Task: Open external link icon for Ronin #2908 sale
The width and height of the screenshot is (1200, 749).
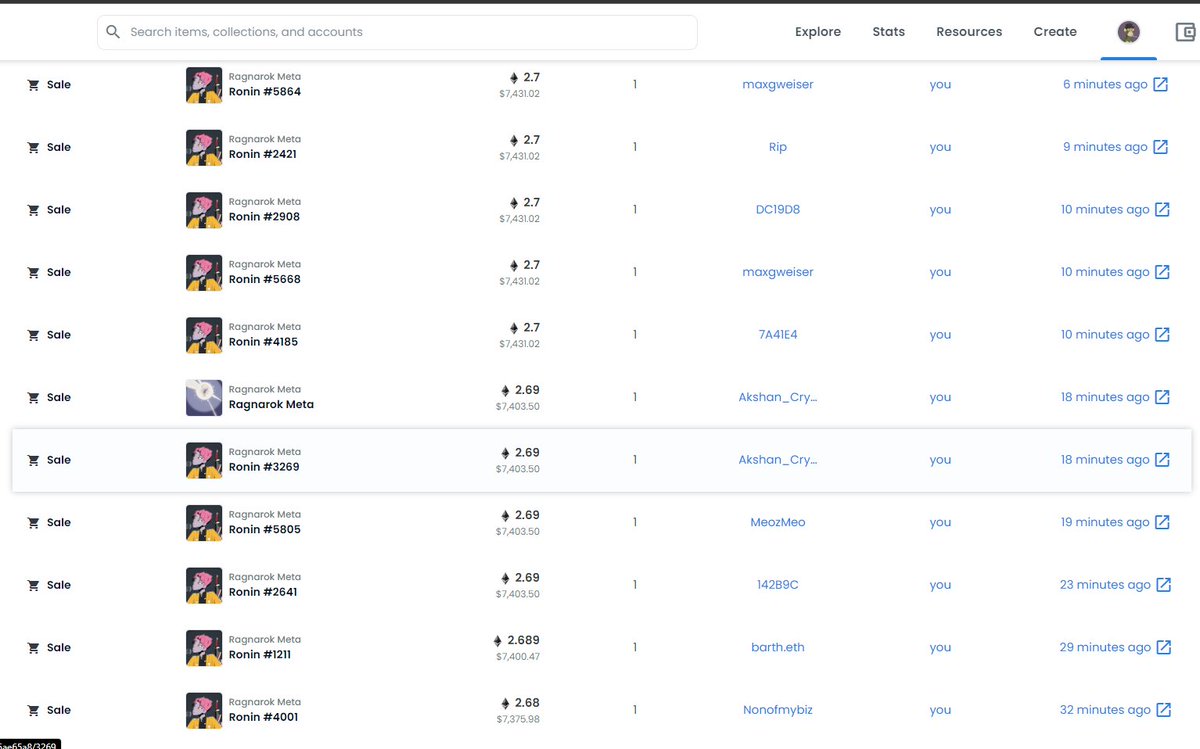Action: tap(1162, 210)
